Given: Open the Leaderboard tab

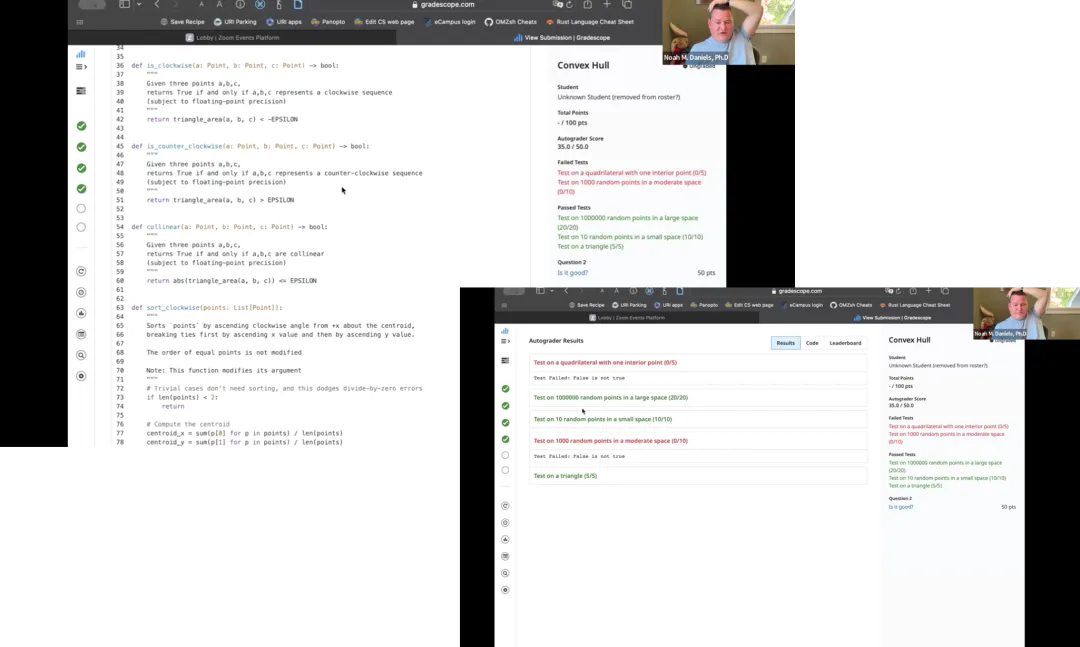Looking at the screenshot, I should (x=845, y=343).
